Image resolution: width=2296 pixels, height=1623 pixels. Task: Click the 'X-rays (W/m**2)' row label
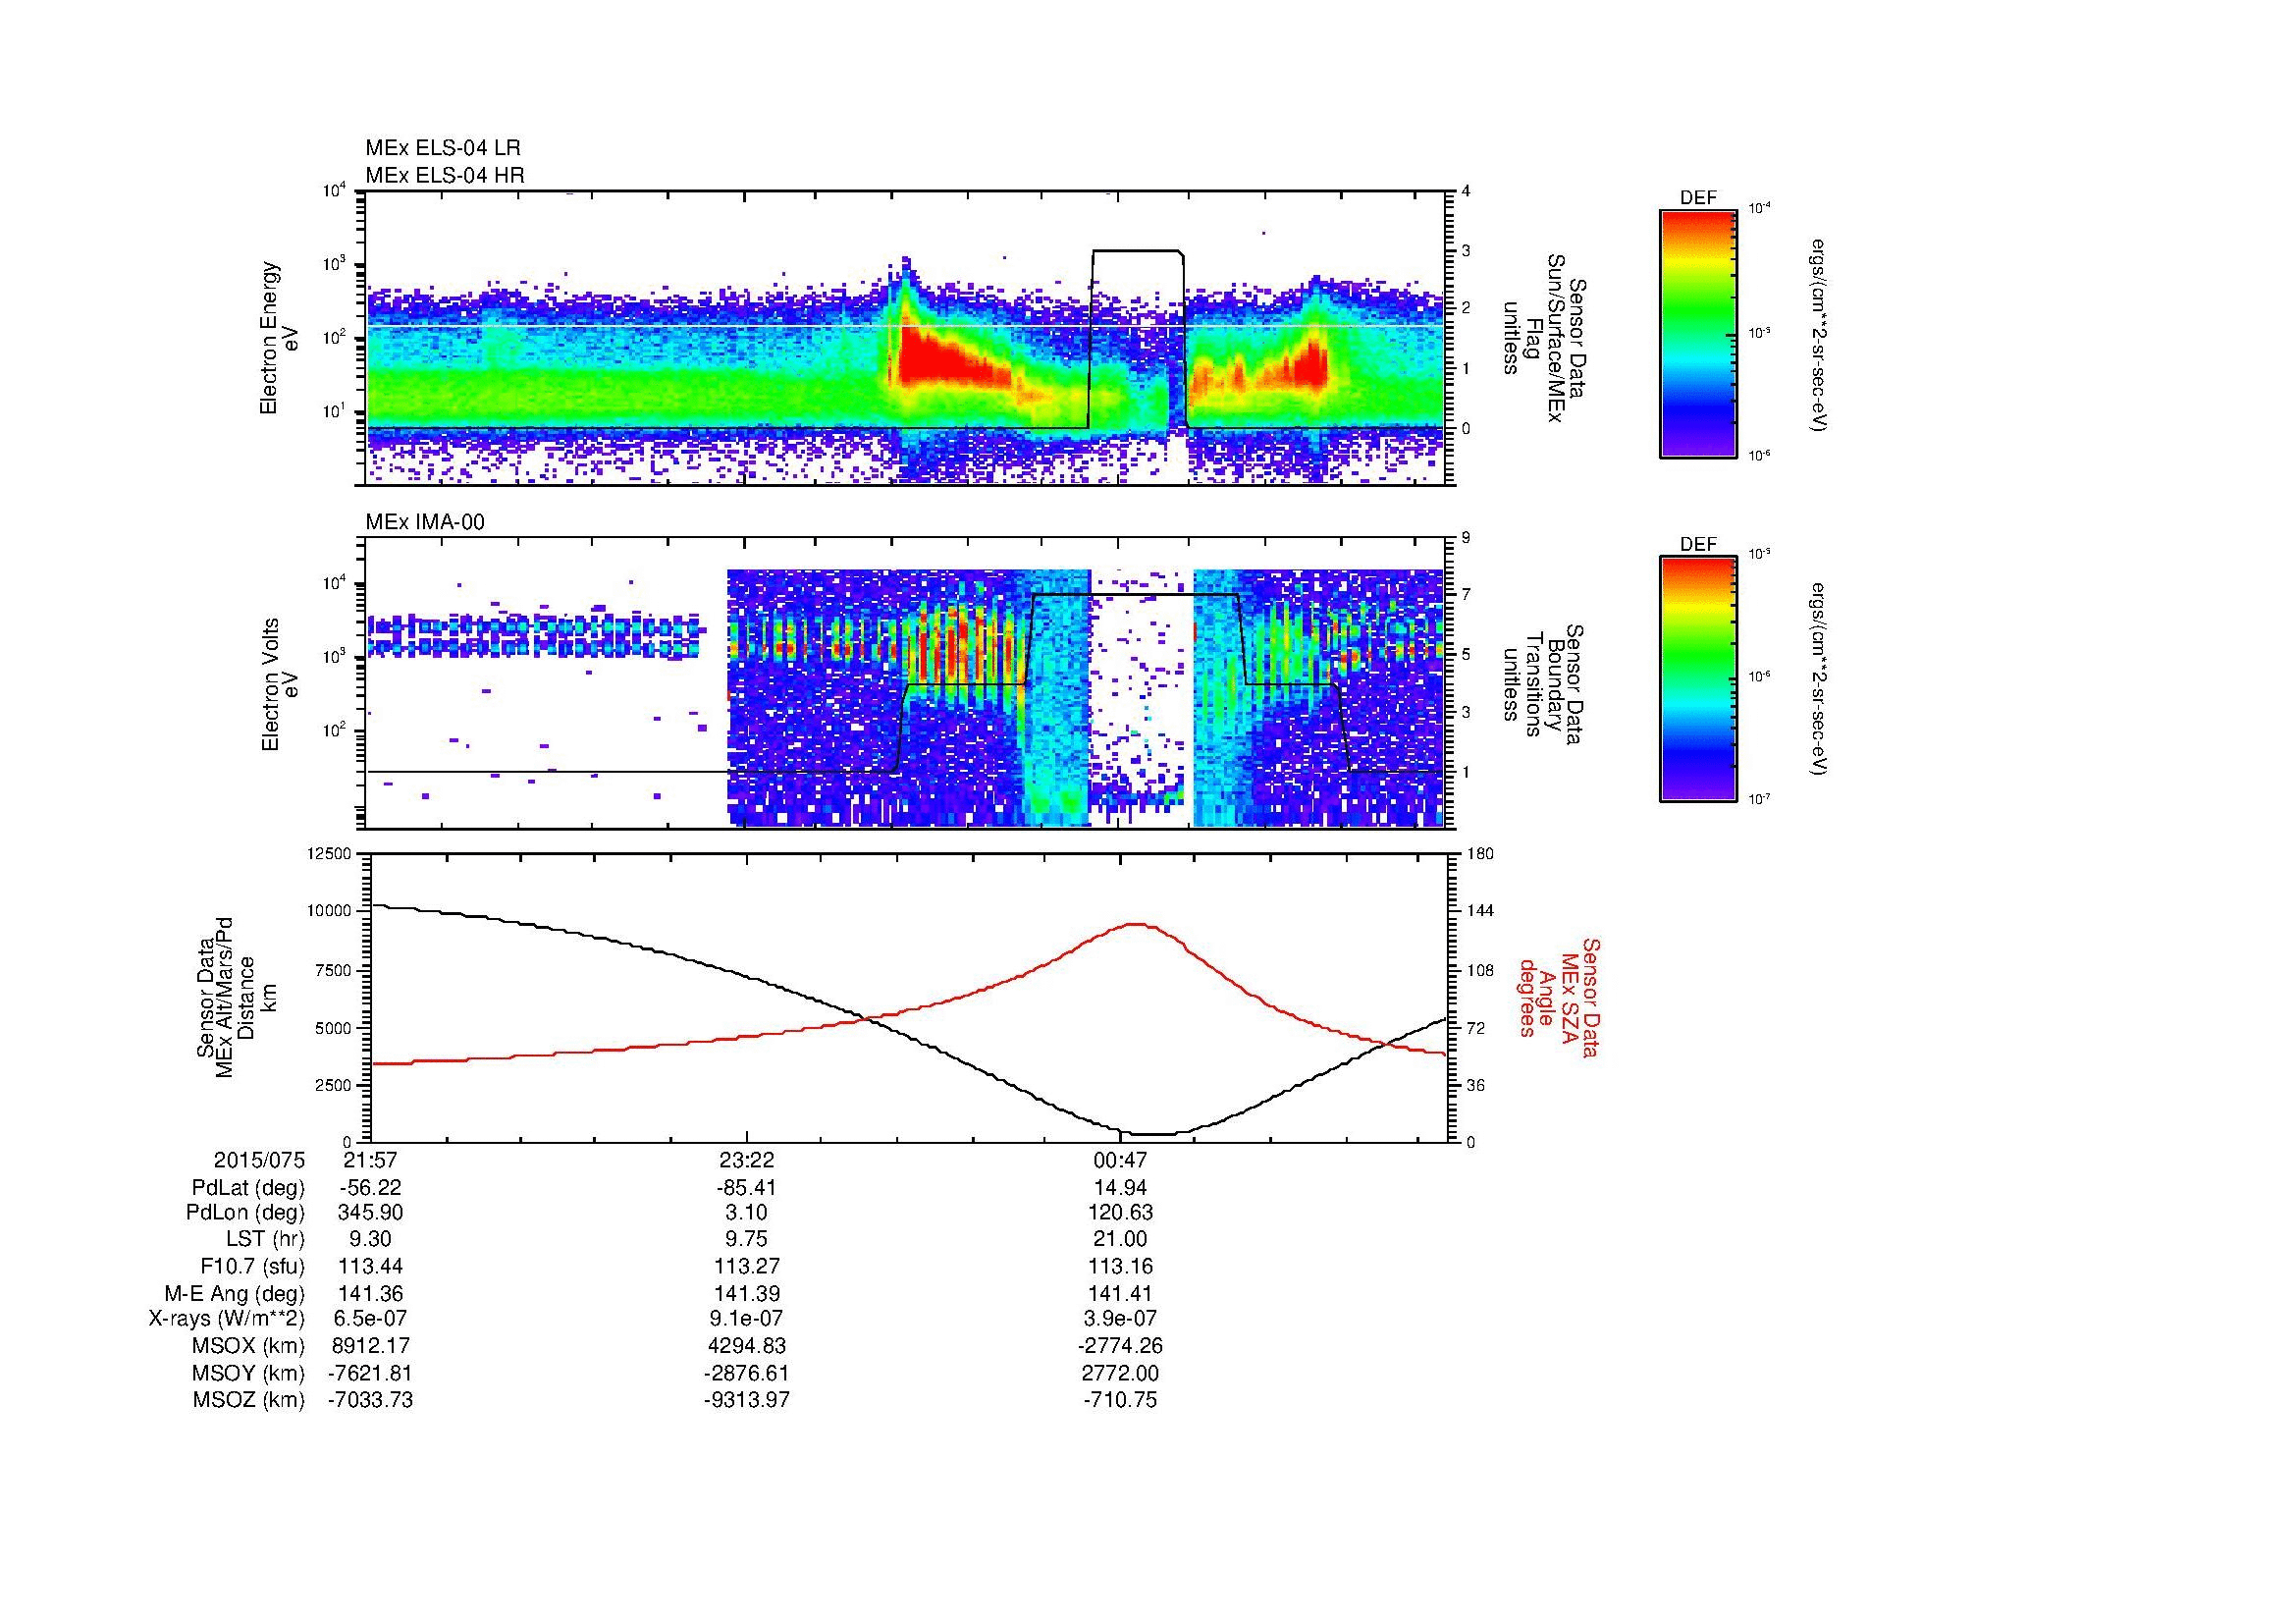(x=226, y=1320)
